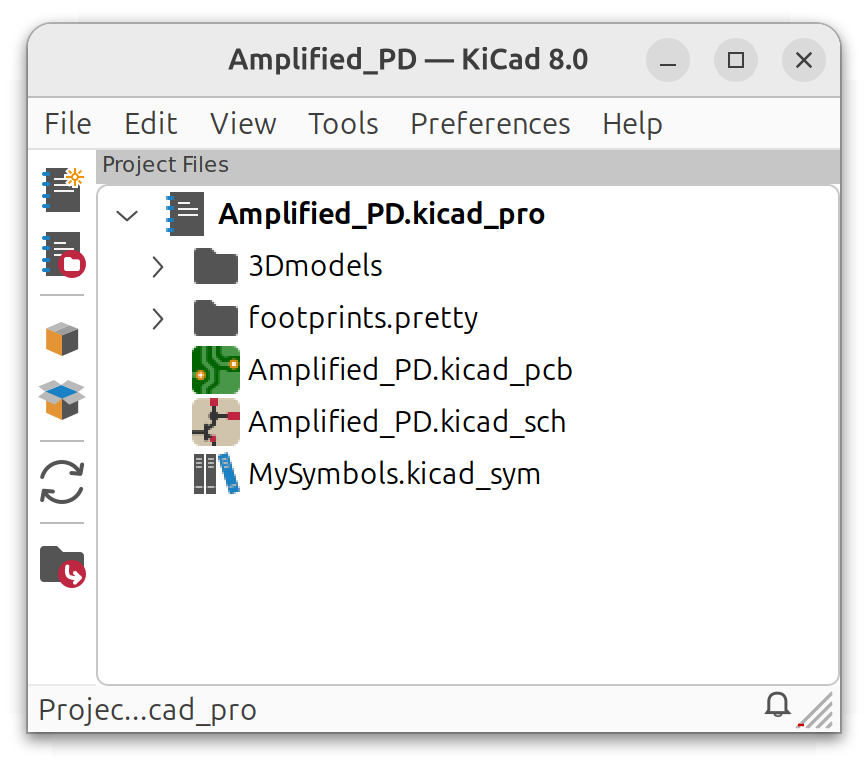Image resolution: width=868 pixels, height=766 pixels.
Task: Collapse the Amplified_PD.kicad_pro tree
Action: point(126,215)
